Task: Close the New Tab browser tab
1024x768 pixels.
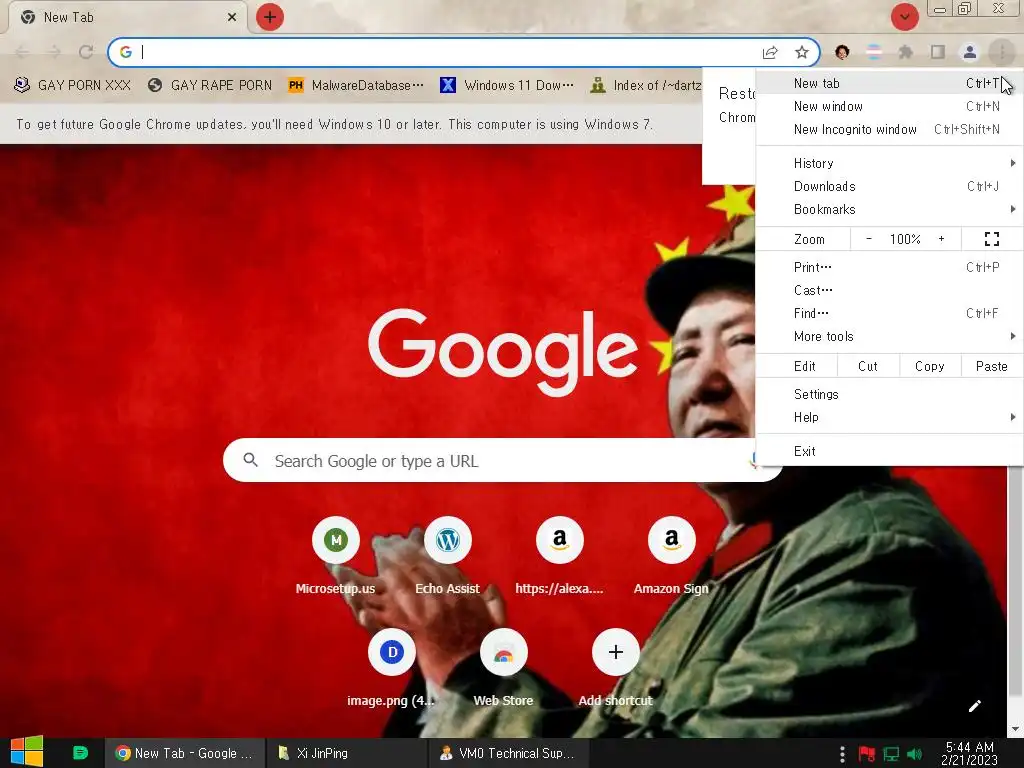Action: (x=232, y=17)
